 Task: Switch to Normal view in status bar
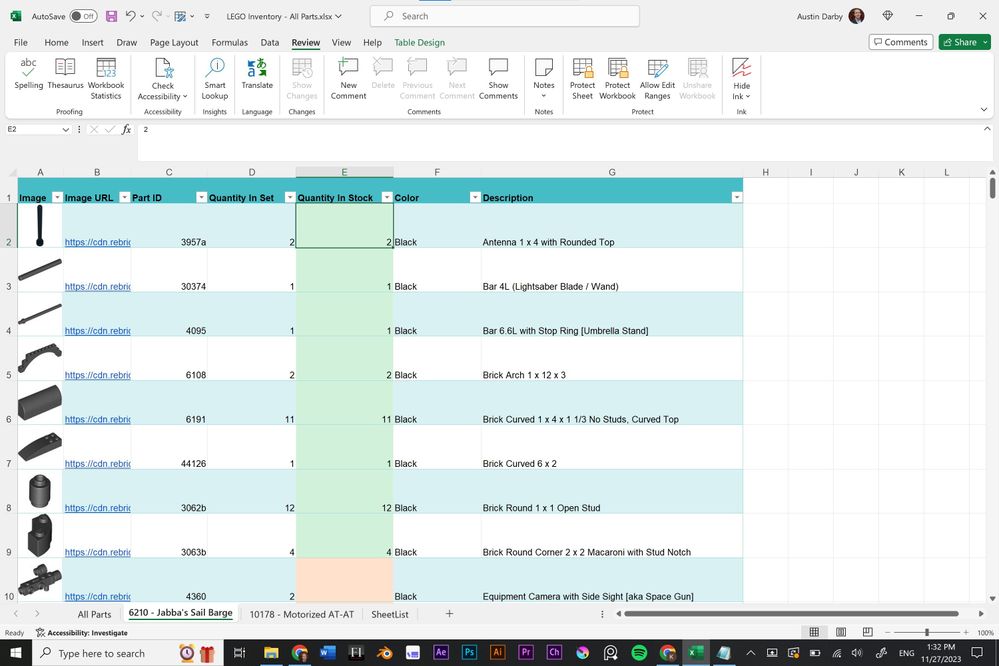(814, 632)
